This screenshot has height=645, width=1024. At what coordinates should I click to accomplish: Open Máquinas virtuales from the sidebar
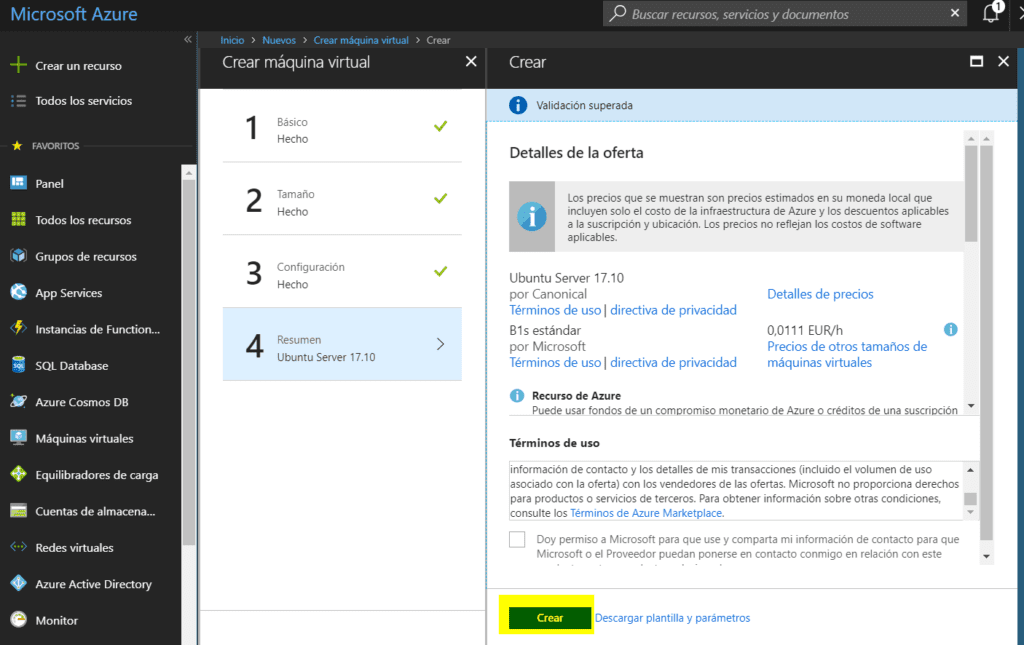pos(86,438)
